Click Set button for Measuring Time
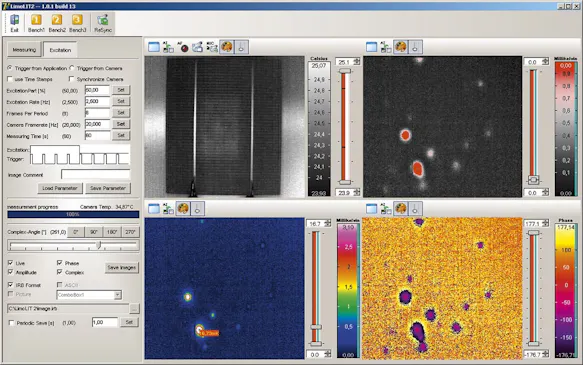 click(x=121, y=135)
